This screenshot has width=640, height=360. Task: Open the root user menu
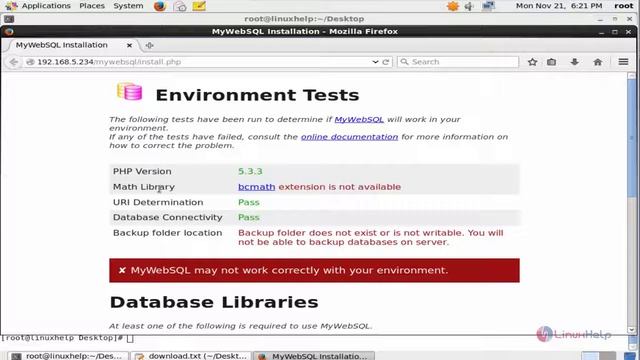coord(624,6)
